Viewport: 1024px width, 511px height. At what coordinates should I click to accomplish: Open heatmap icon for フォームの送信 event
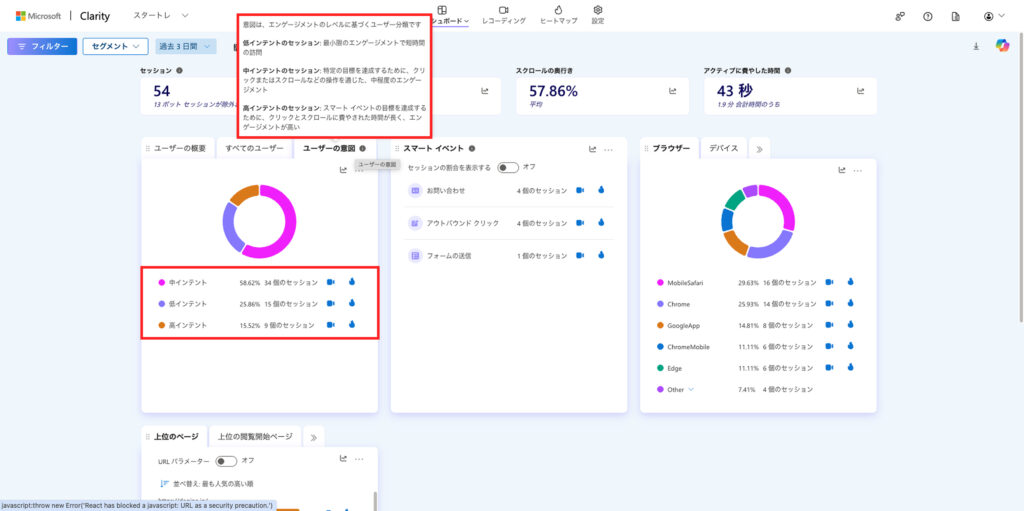(601, 256)
